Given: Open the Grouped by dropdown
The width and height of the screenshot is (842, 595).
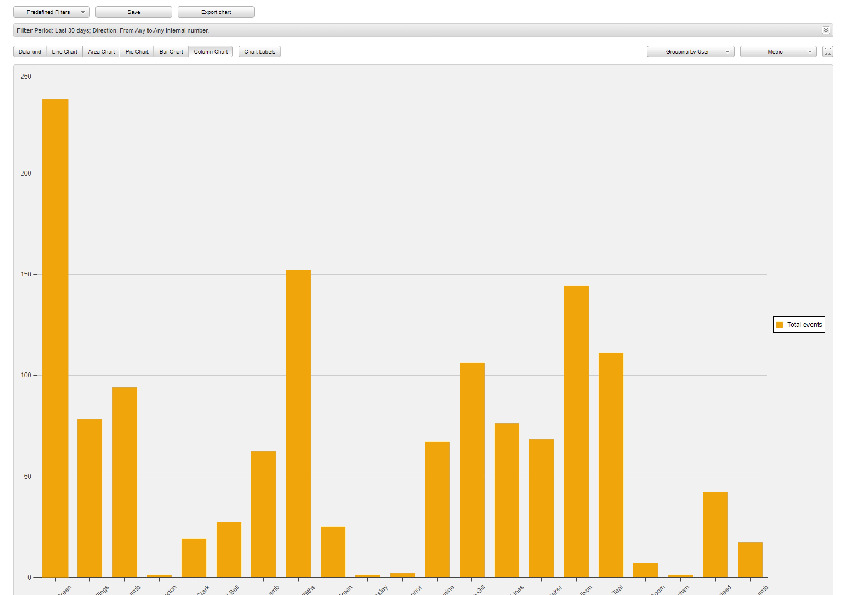Looking at the screenshot, I should click(691, 51).
